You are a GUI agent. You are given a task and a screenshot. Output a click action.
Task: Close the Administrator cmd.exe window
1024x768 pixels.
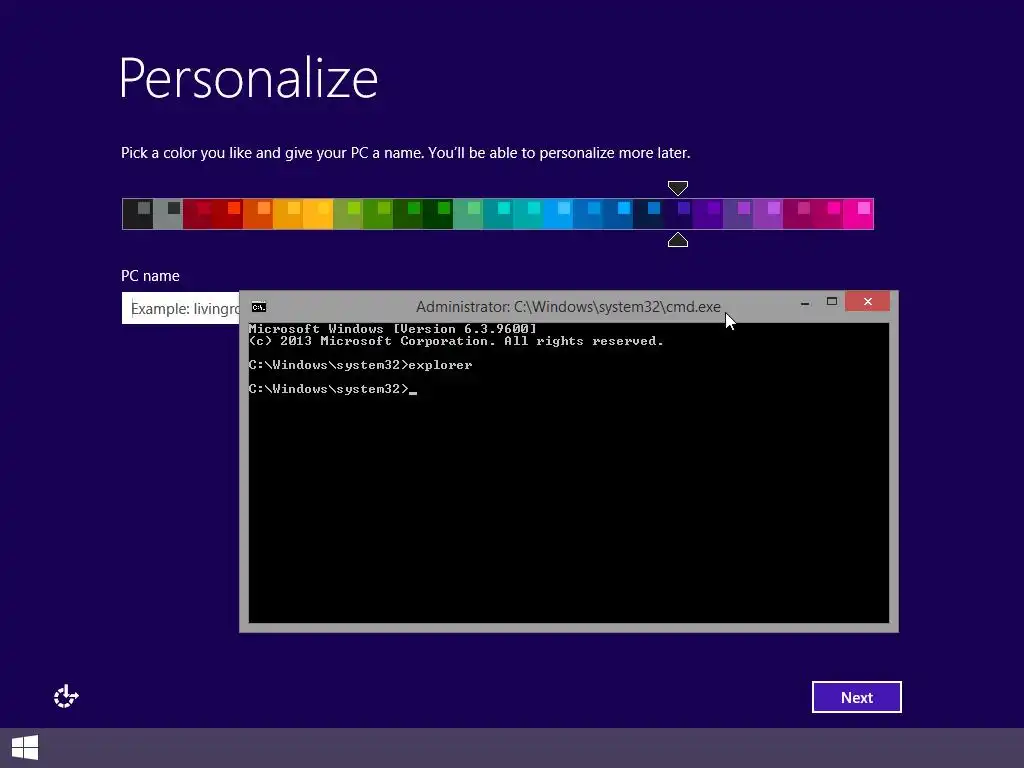tap(867, 301)
